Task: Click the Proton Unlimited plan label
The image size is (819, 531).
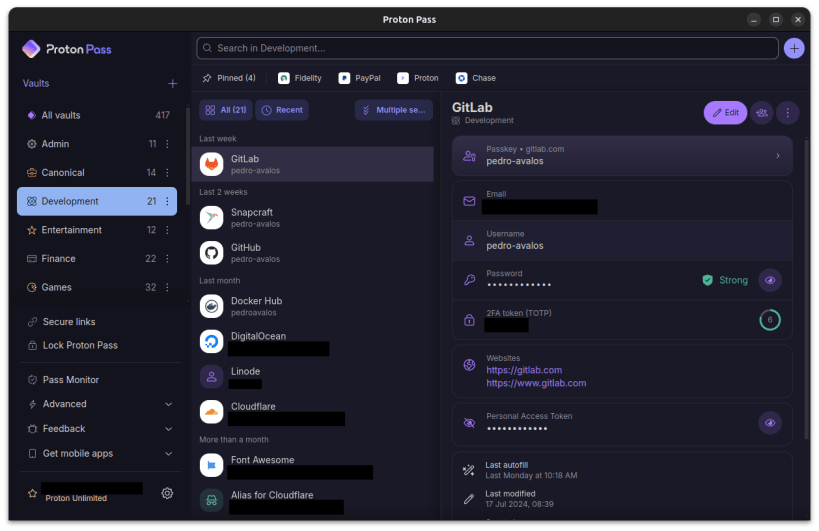Action: coord(76,498)
